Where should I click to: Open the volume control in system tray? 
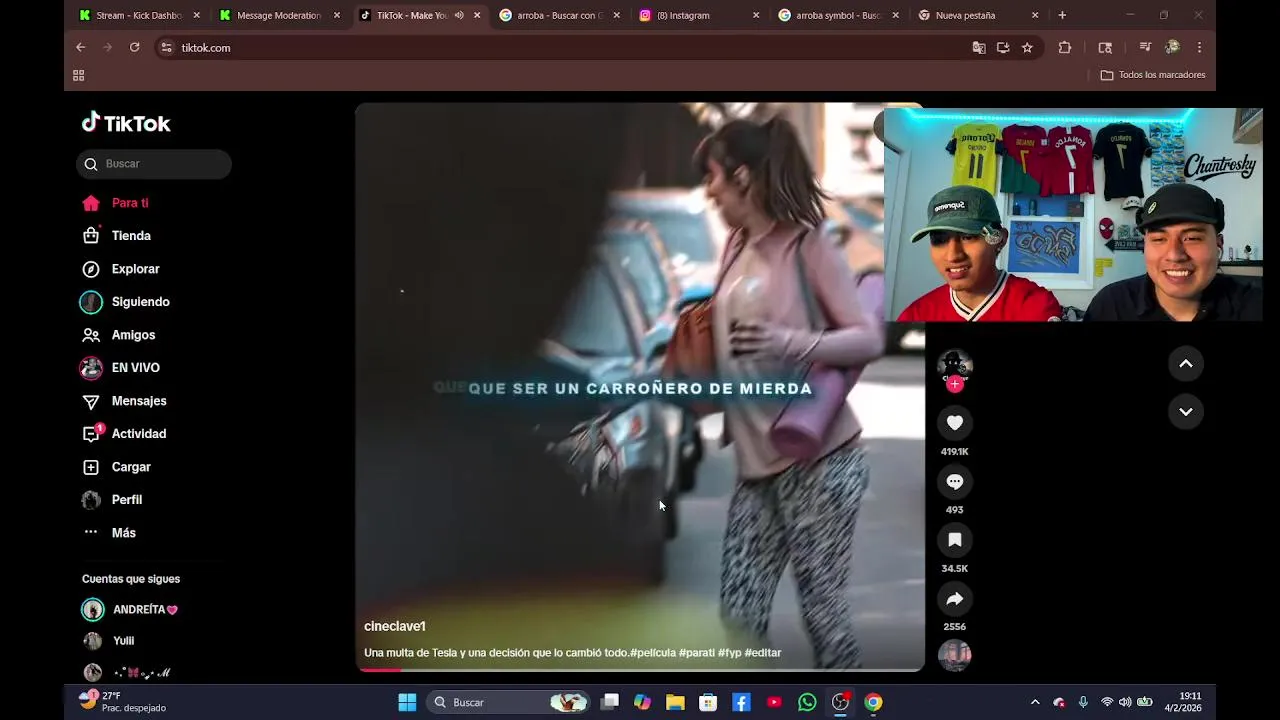tap(1125, 702)
